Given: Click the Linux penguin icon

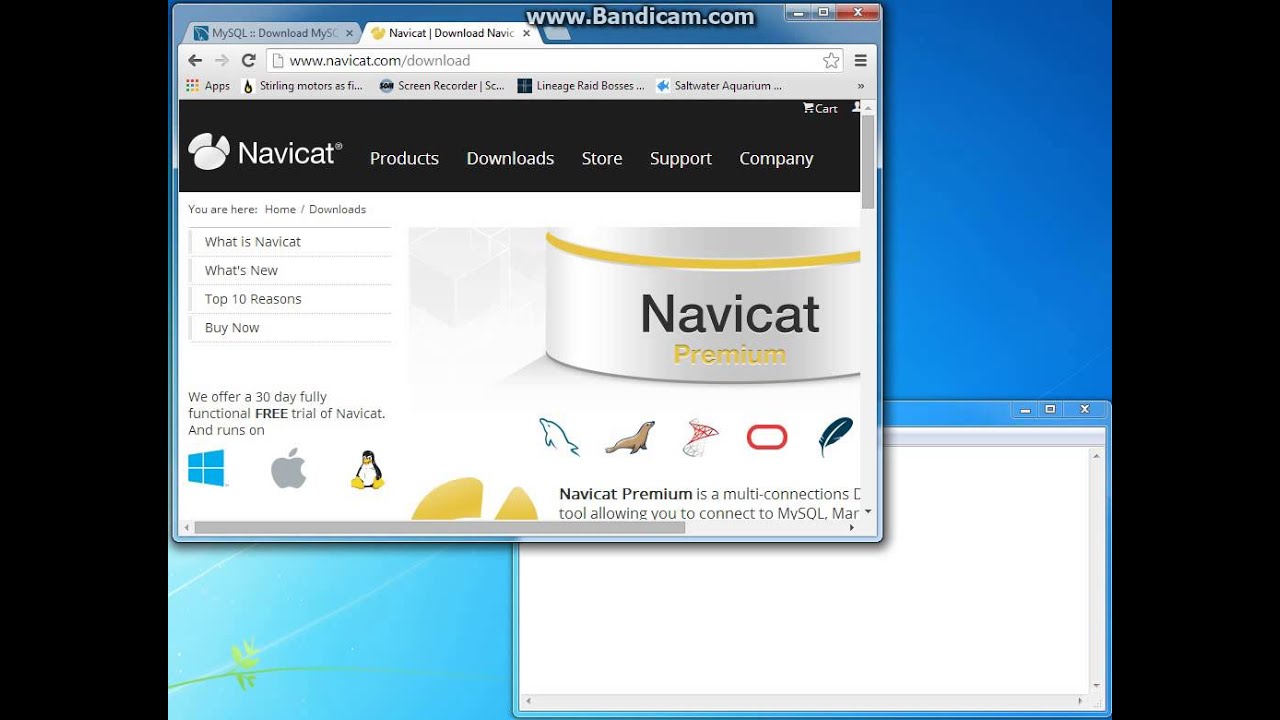Looking at the screenshot, I should [367, 469].
